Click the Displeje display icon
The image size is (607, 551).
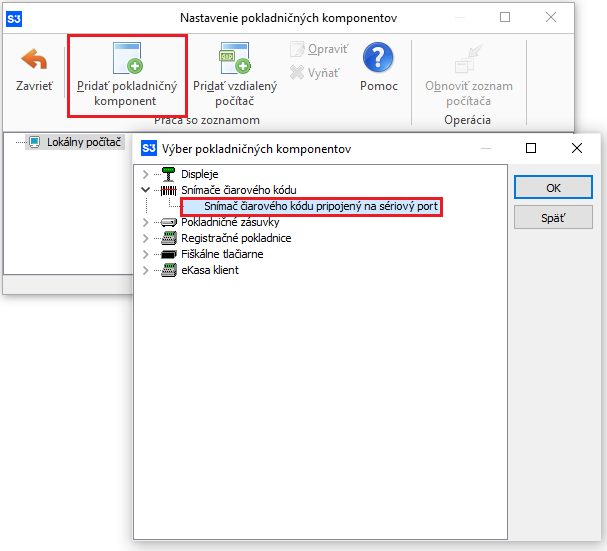coord(168,174)
